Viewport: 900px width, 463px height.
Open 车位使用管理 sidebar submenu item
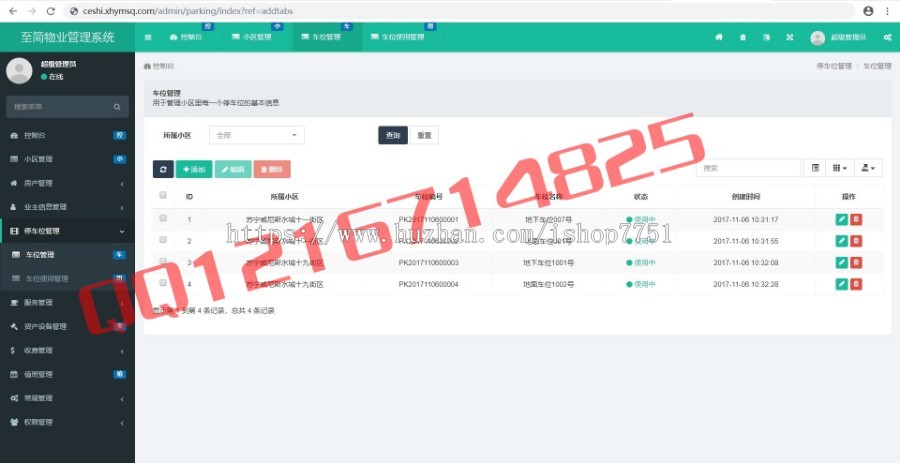click(x=67, y=279)
